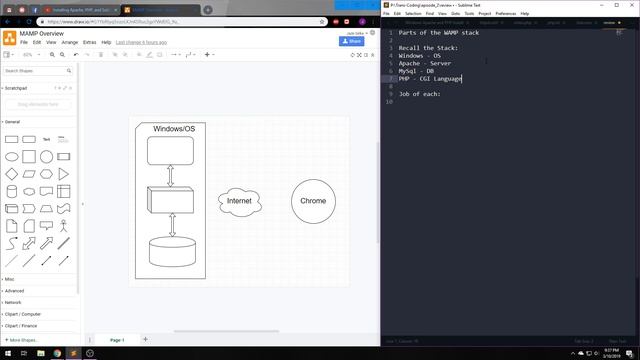Open the insert plus dropdown

point(209,55)
